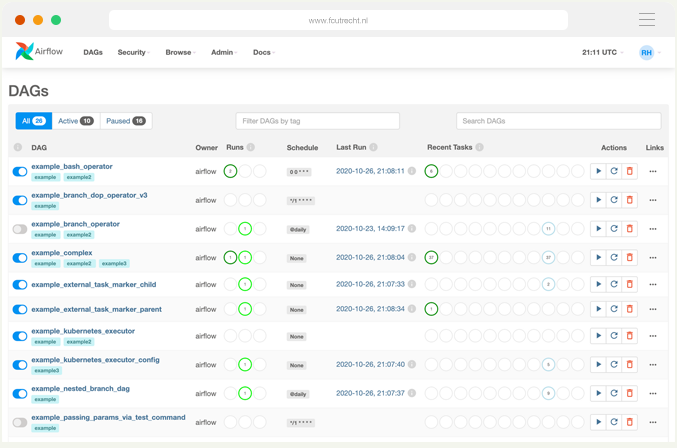Click the Search DAGs input field
Image resolution: width=677 pixels, height=448 pixels.
(558, 121)
